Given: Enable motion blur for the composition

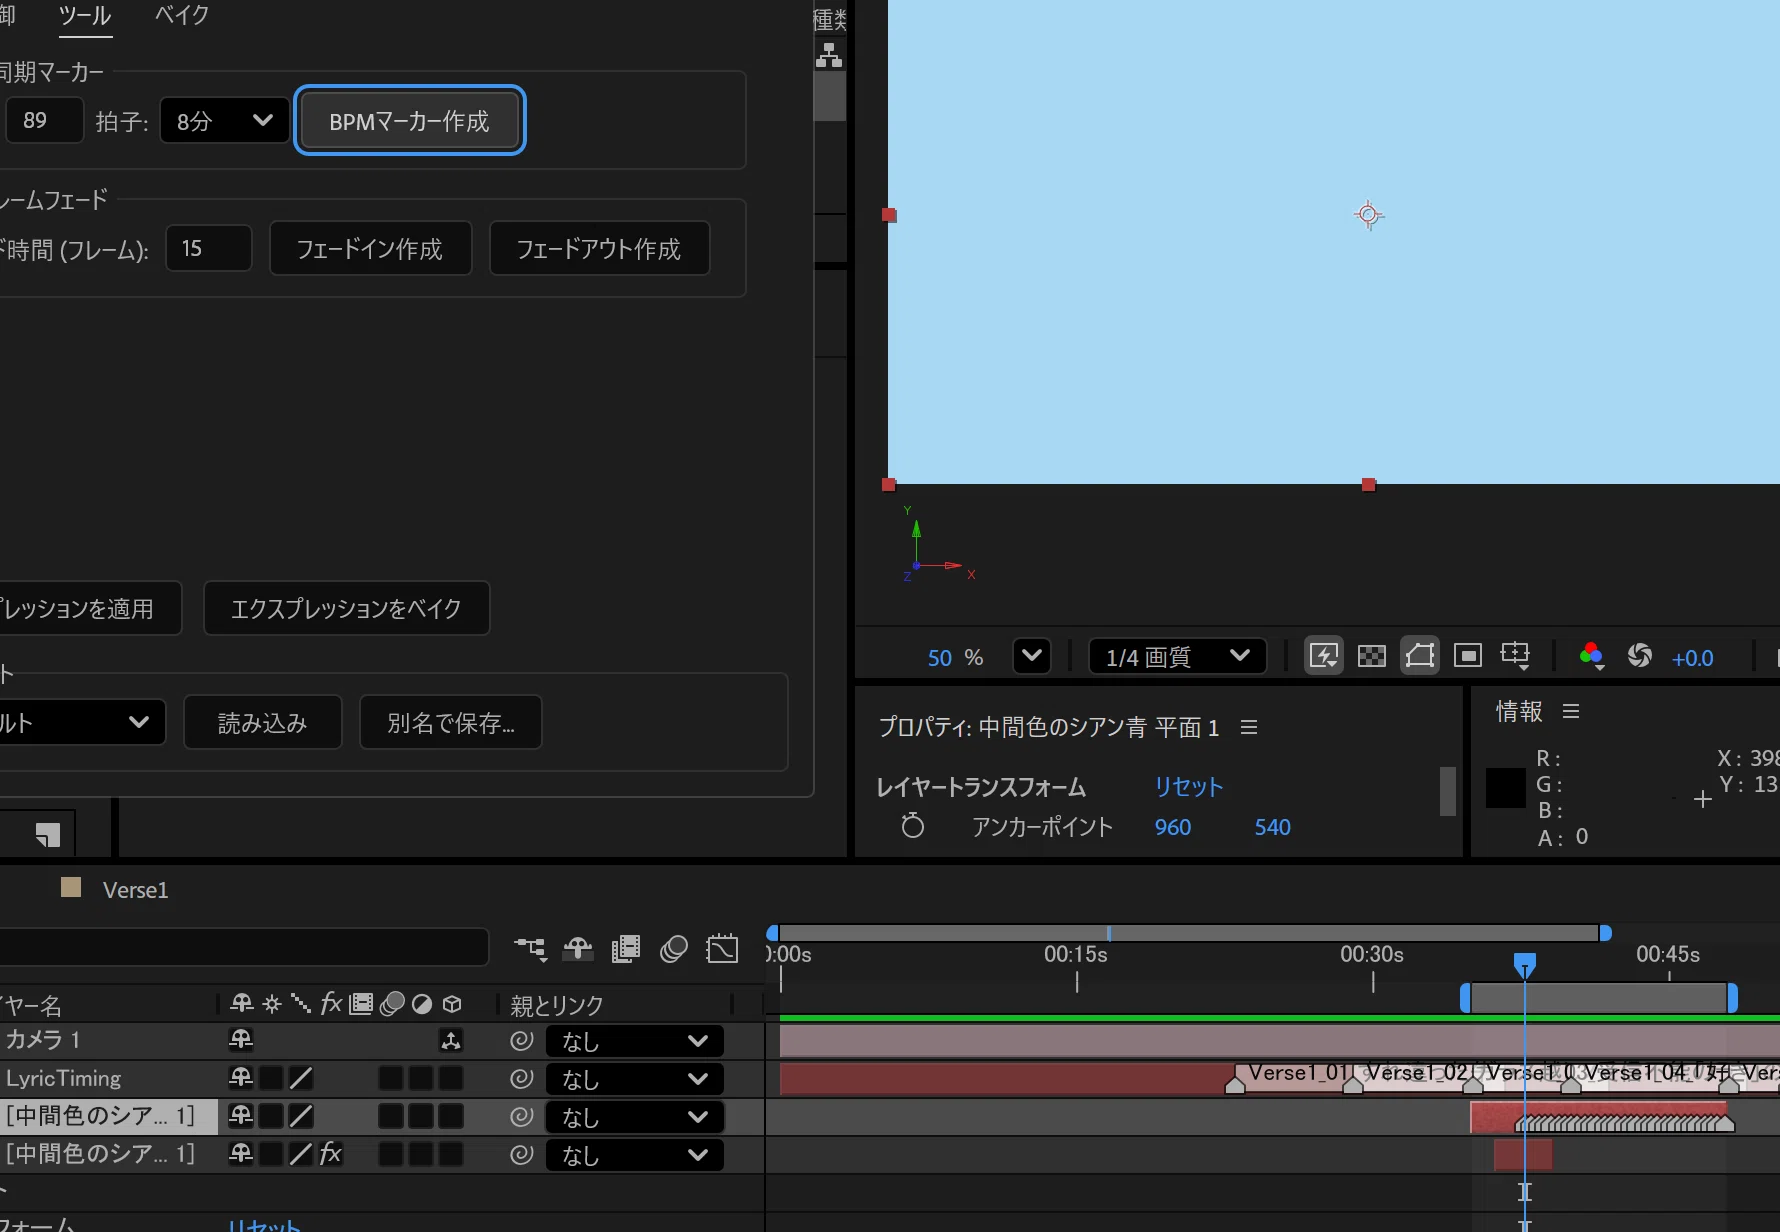Looking at the screenshot, I should click(674, 948).
